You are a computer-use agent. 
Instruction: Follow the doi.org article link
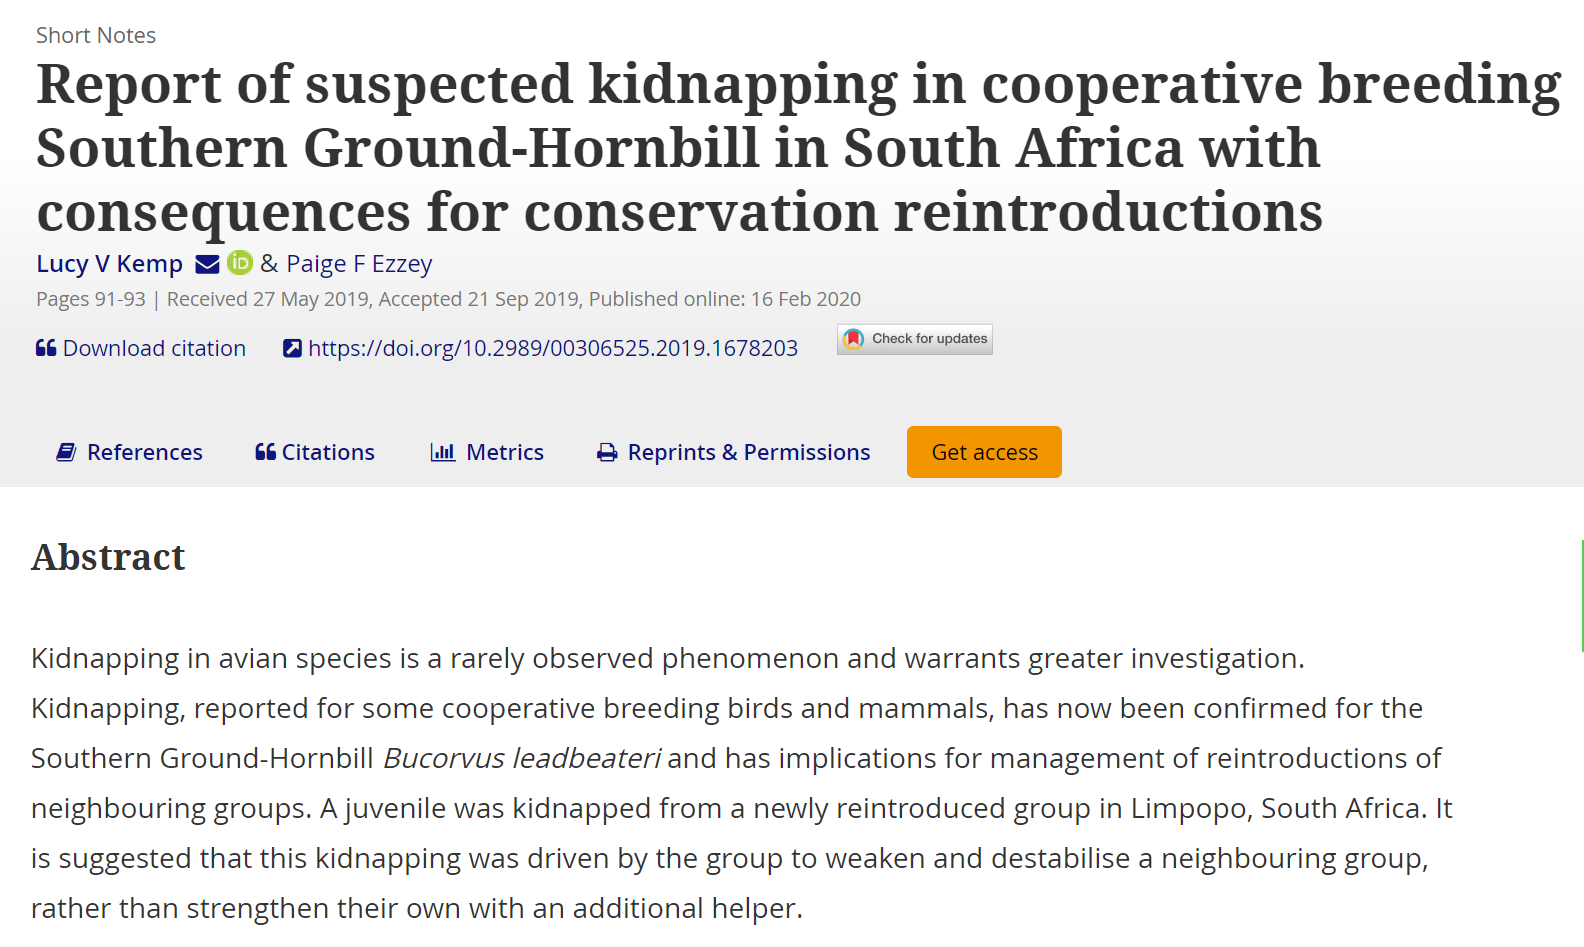pos(553,348)
